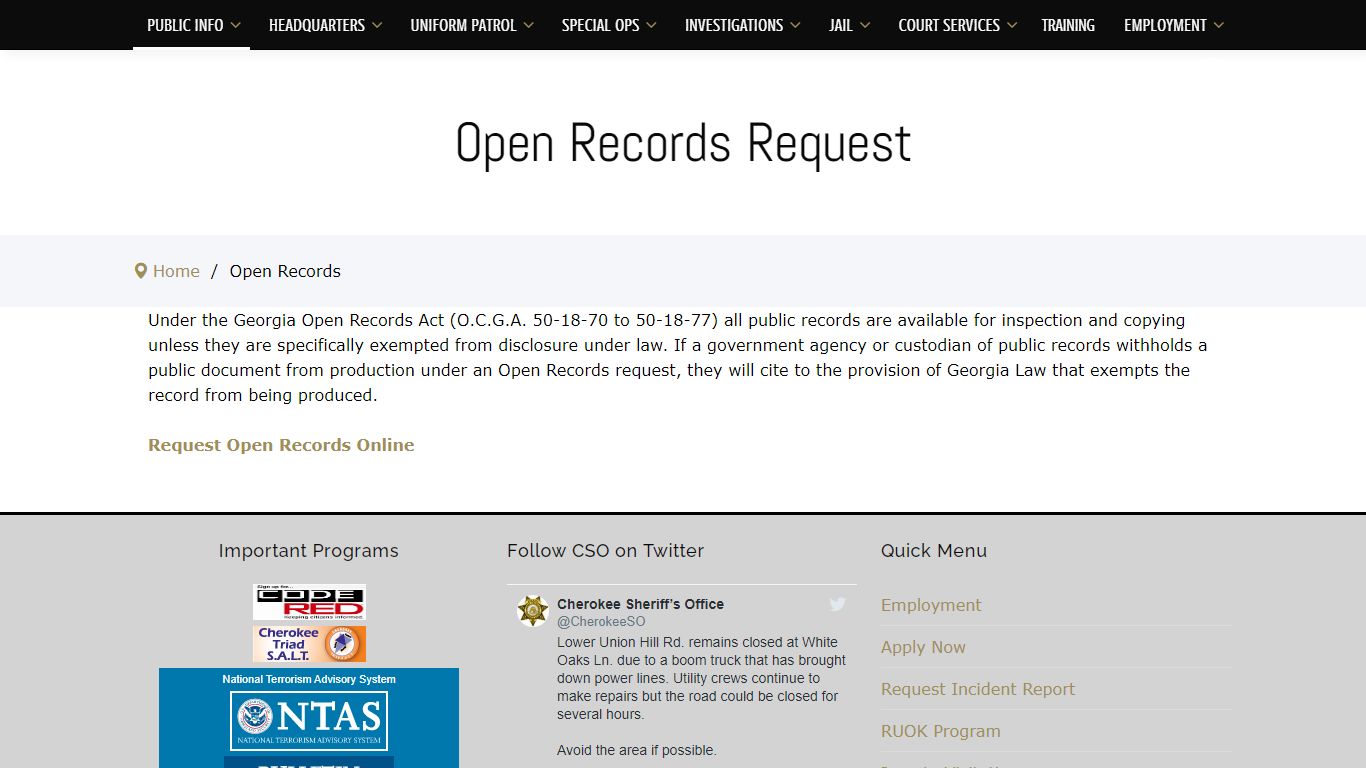The image size is (1366, 768).
Task: Open Apply Now in Quick Menu
Action: (923, 647)
